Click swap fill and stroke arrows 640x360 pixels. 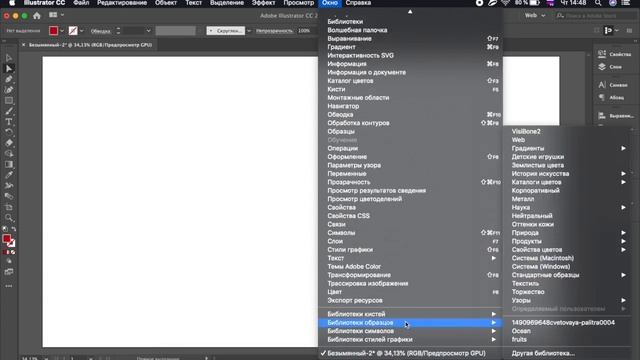click(x=13, y=229)
